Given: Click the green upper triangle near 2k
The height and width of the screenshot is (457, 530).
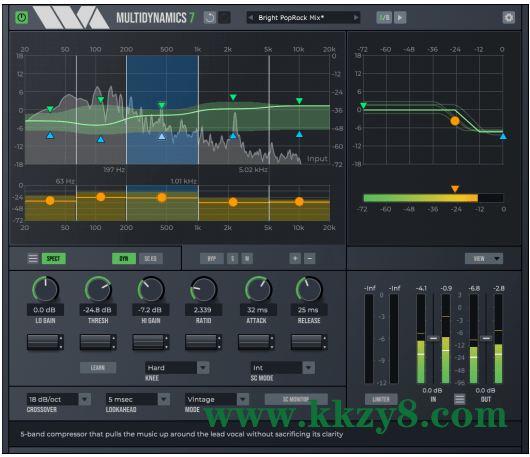Looking at the screenshot, I should [233, 97].
